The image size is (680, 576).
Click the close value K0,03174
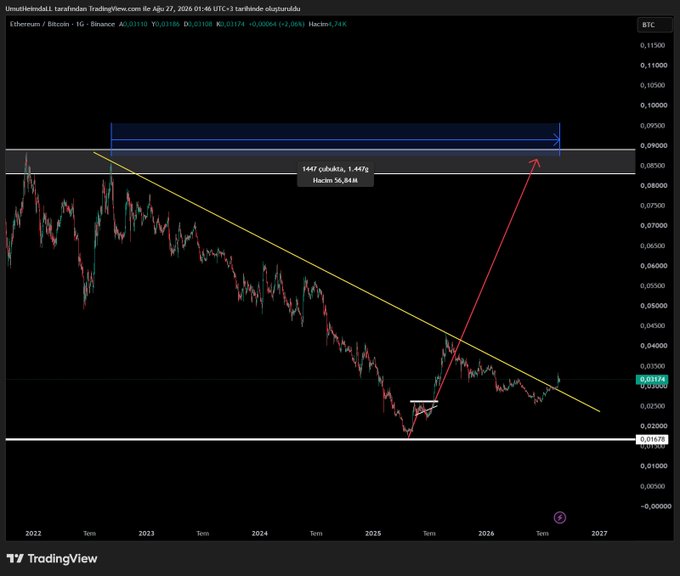[x=231, y=24]
